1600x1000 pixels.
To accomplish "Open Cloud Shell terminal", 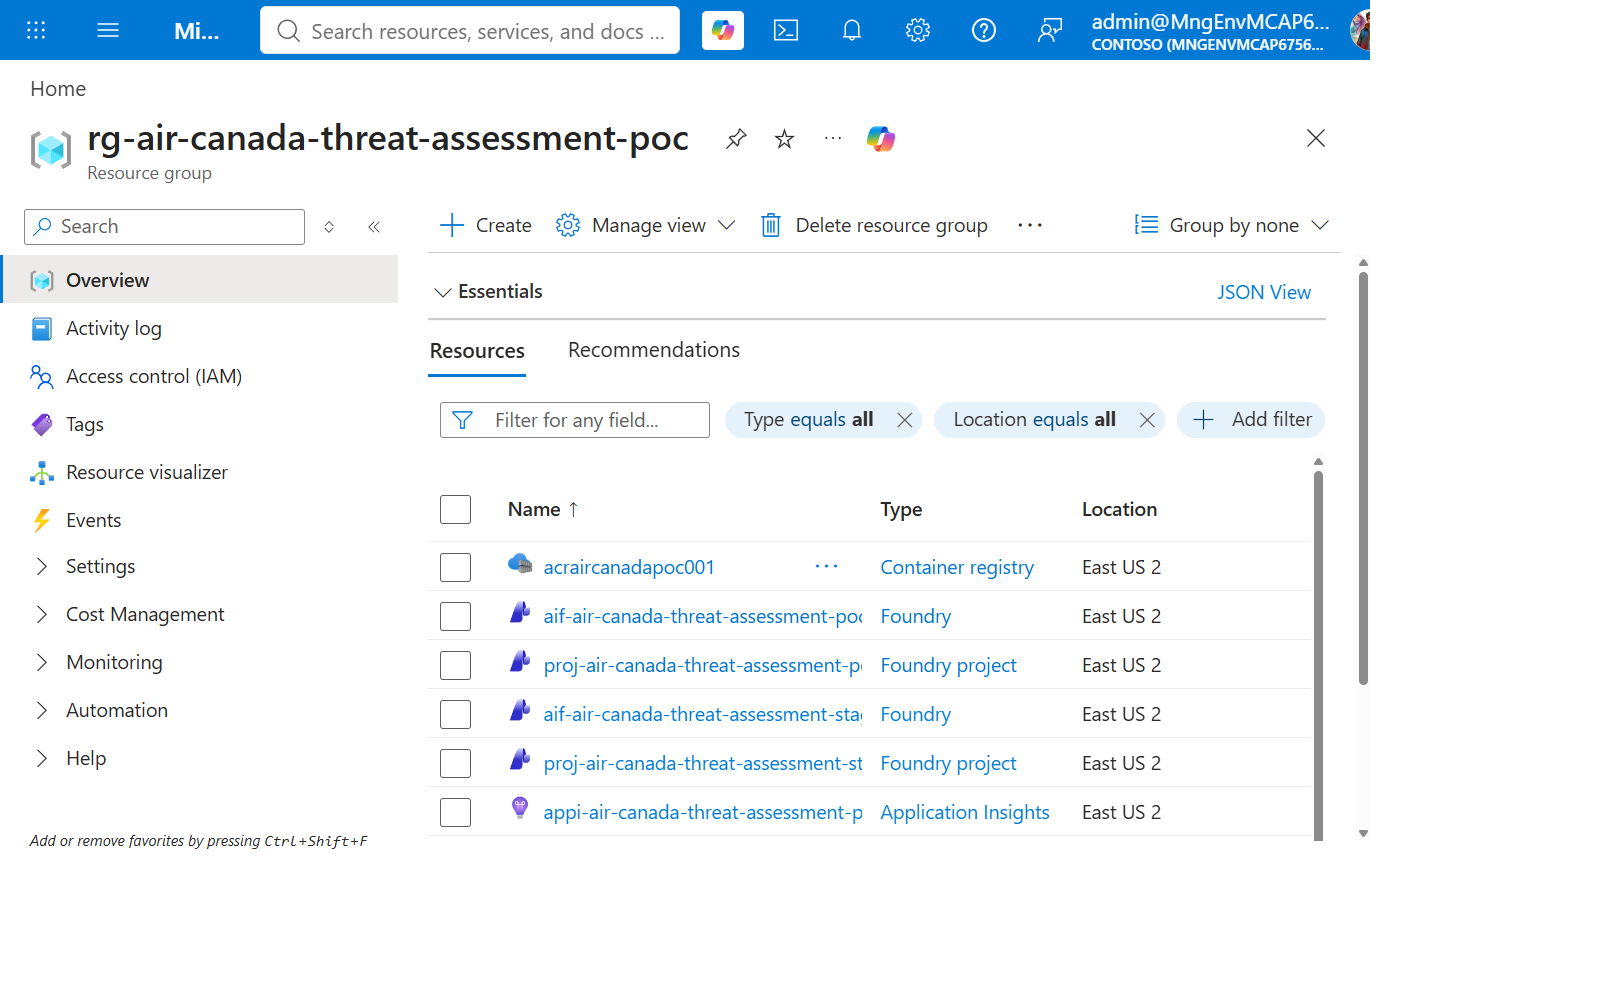I will click(x=786, y=30).
